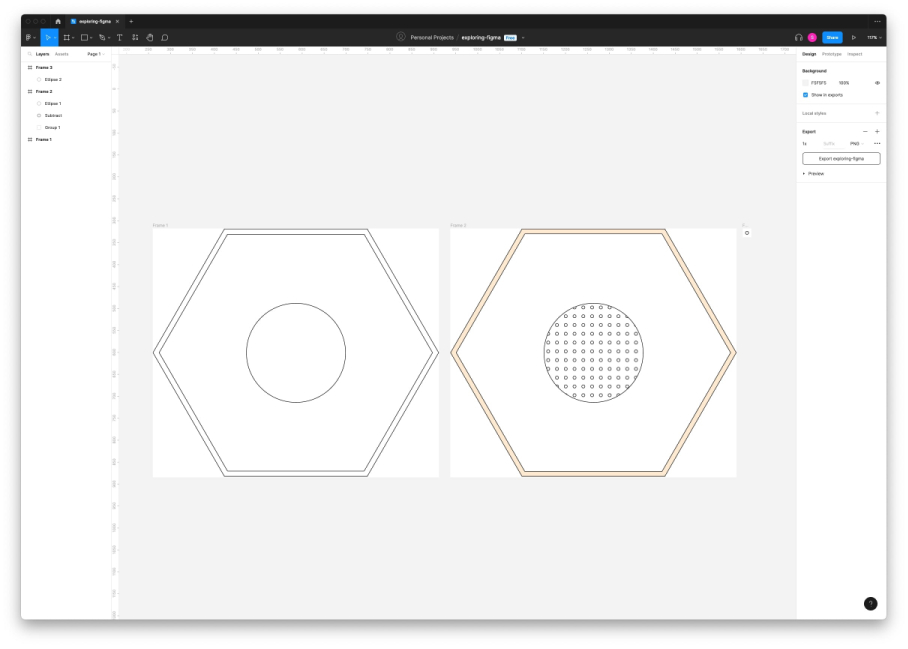This screenshot has height=649, width=908.
Task: Search layers with magnifier icon
Action: [x=30, y=54]
